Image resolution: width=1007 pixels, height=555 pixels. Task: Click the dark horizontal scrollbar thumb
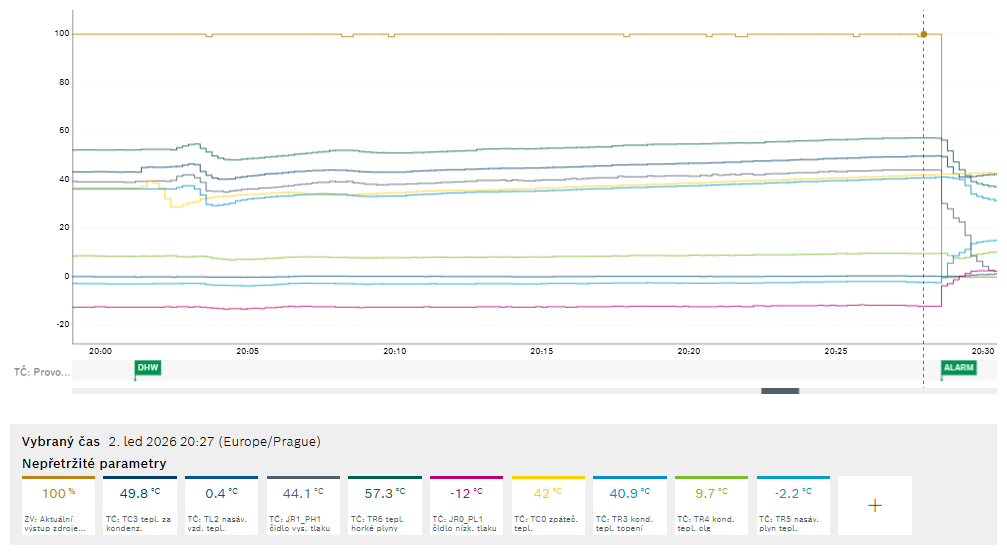780,391
